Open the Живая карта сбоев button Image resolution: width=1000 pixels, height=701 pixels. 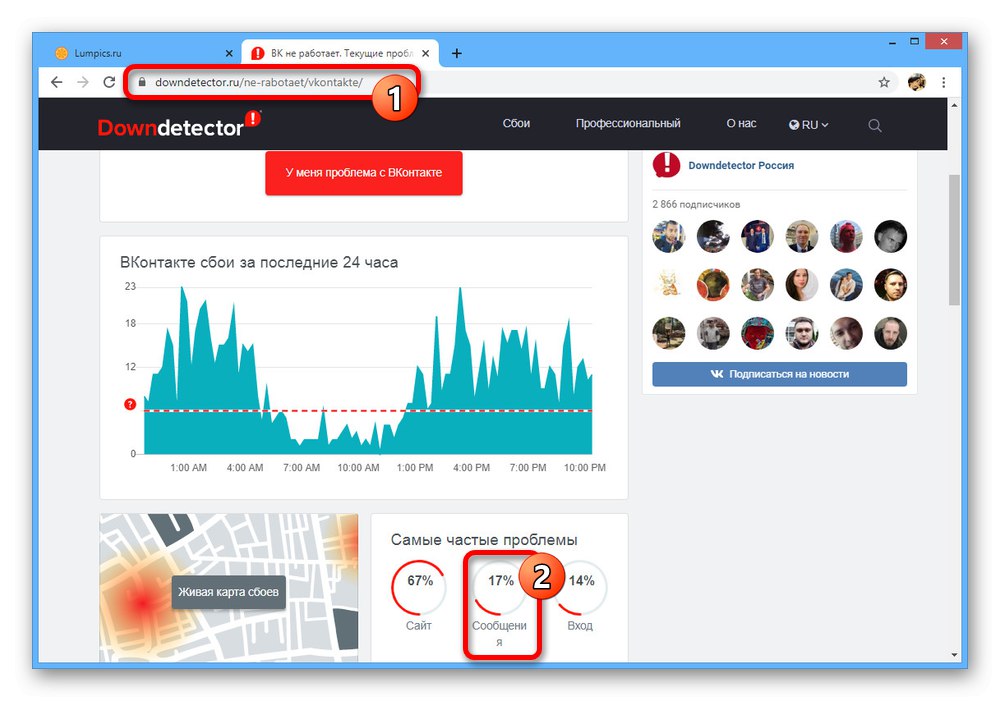[x=228, y=592]
